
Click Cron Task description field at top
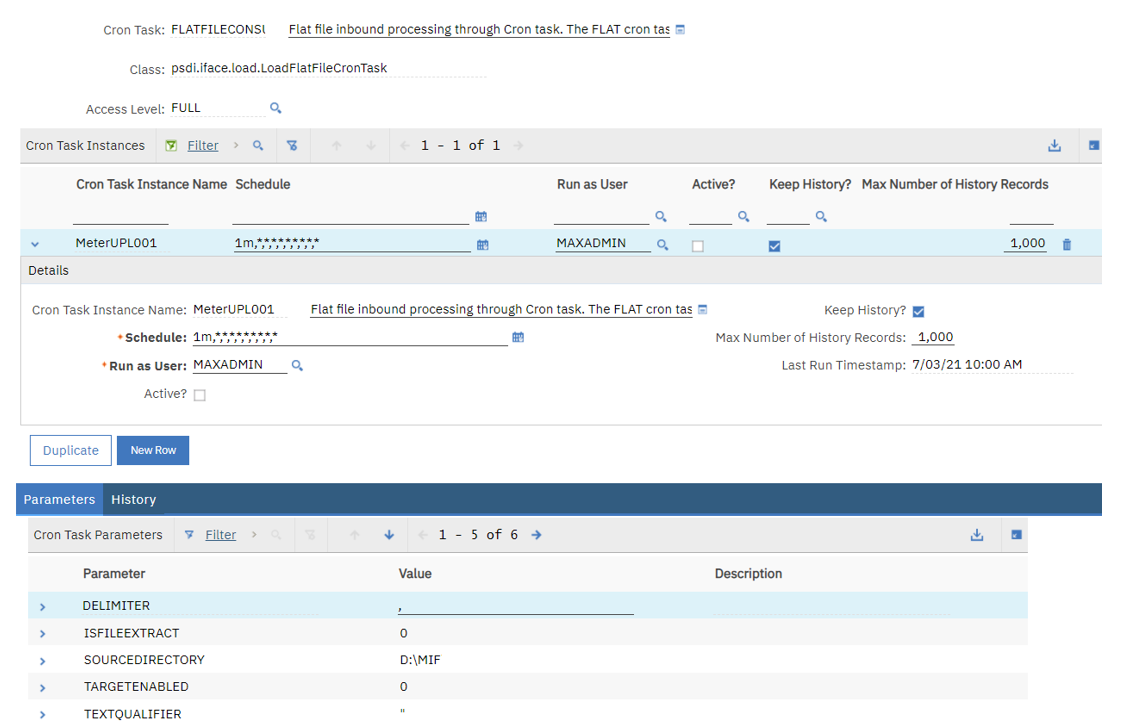(479, 29)
